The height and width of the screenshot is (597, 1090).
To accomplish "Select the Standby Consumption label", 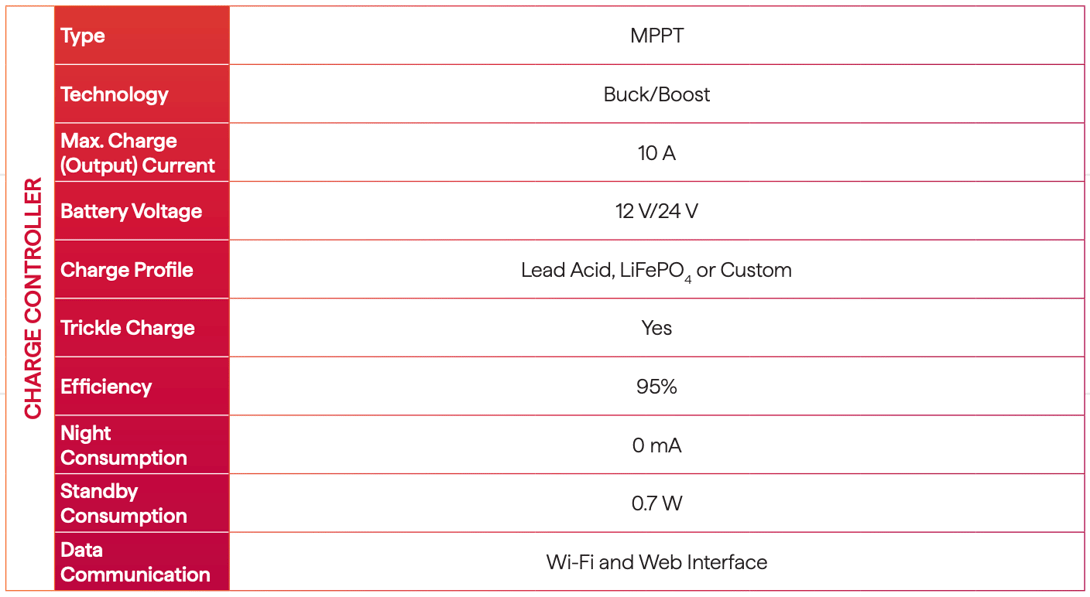I will coord(123,503).
